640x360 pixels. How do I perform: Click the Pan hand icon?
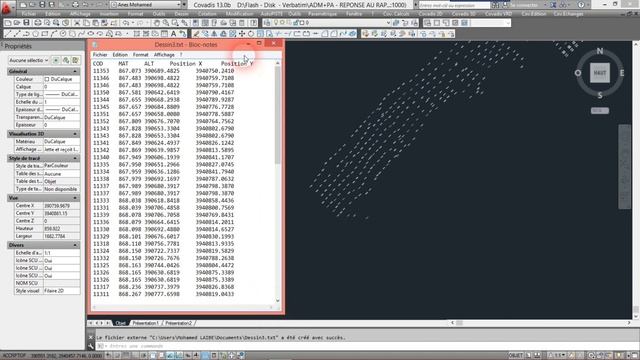pos(157,23)
